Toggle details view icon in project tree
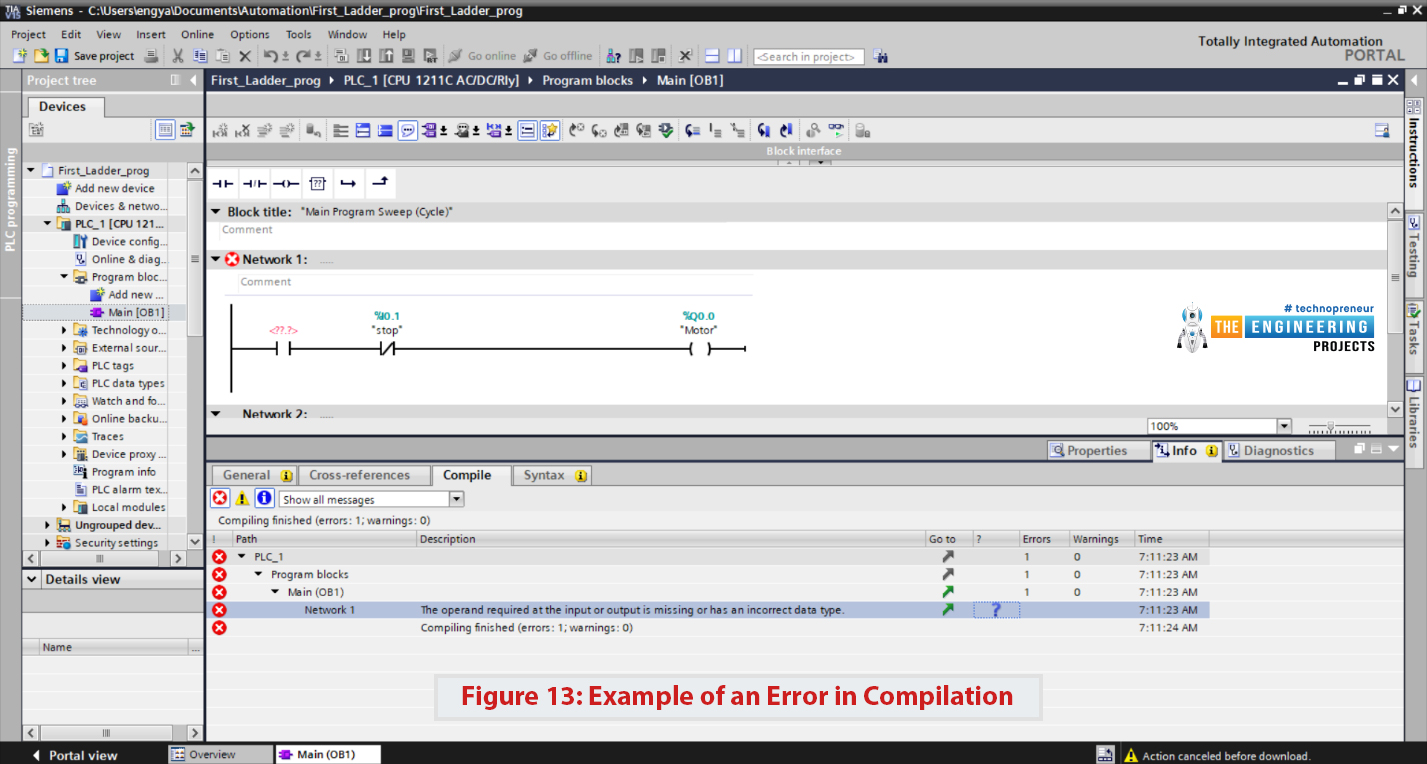 point(165,129)
